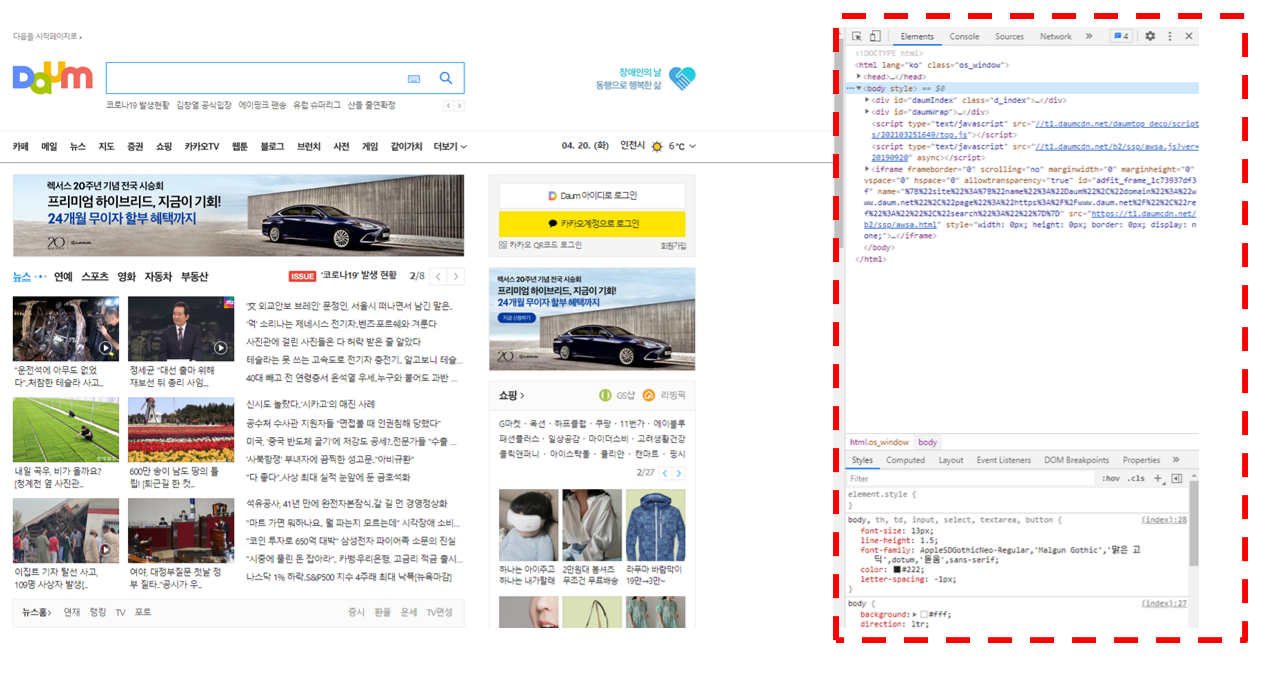Show the next trending keywords arrow
Screen dimensions: 1285x693
[459, 105]
